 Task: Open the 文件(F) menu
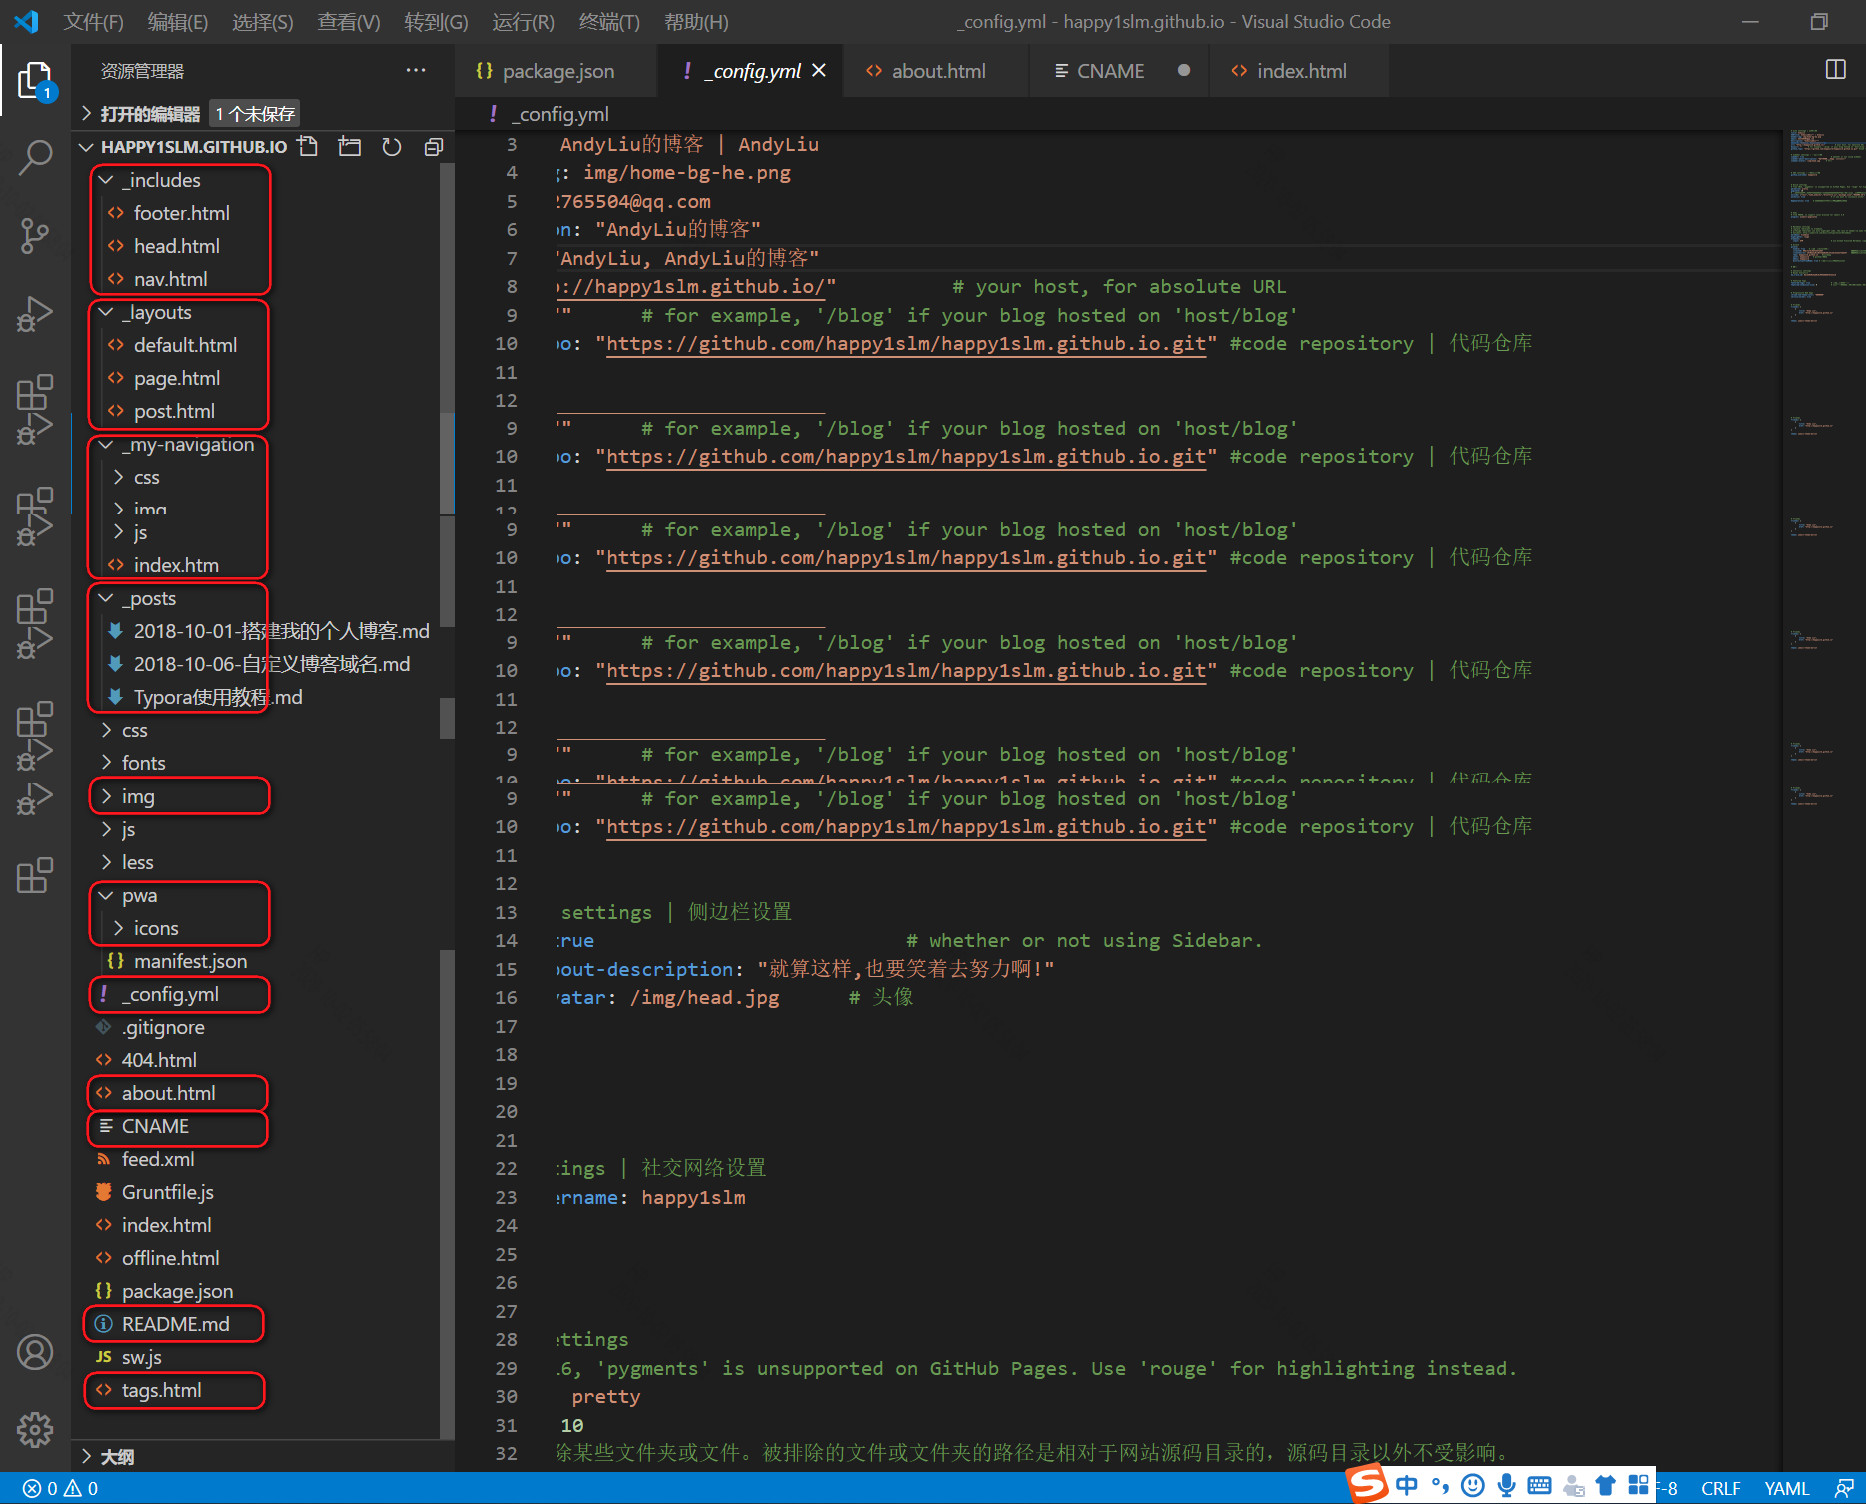coord(93,21)
